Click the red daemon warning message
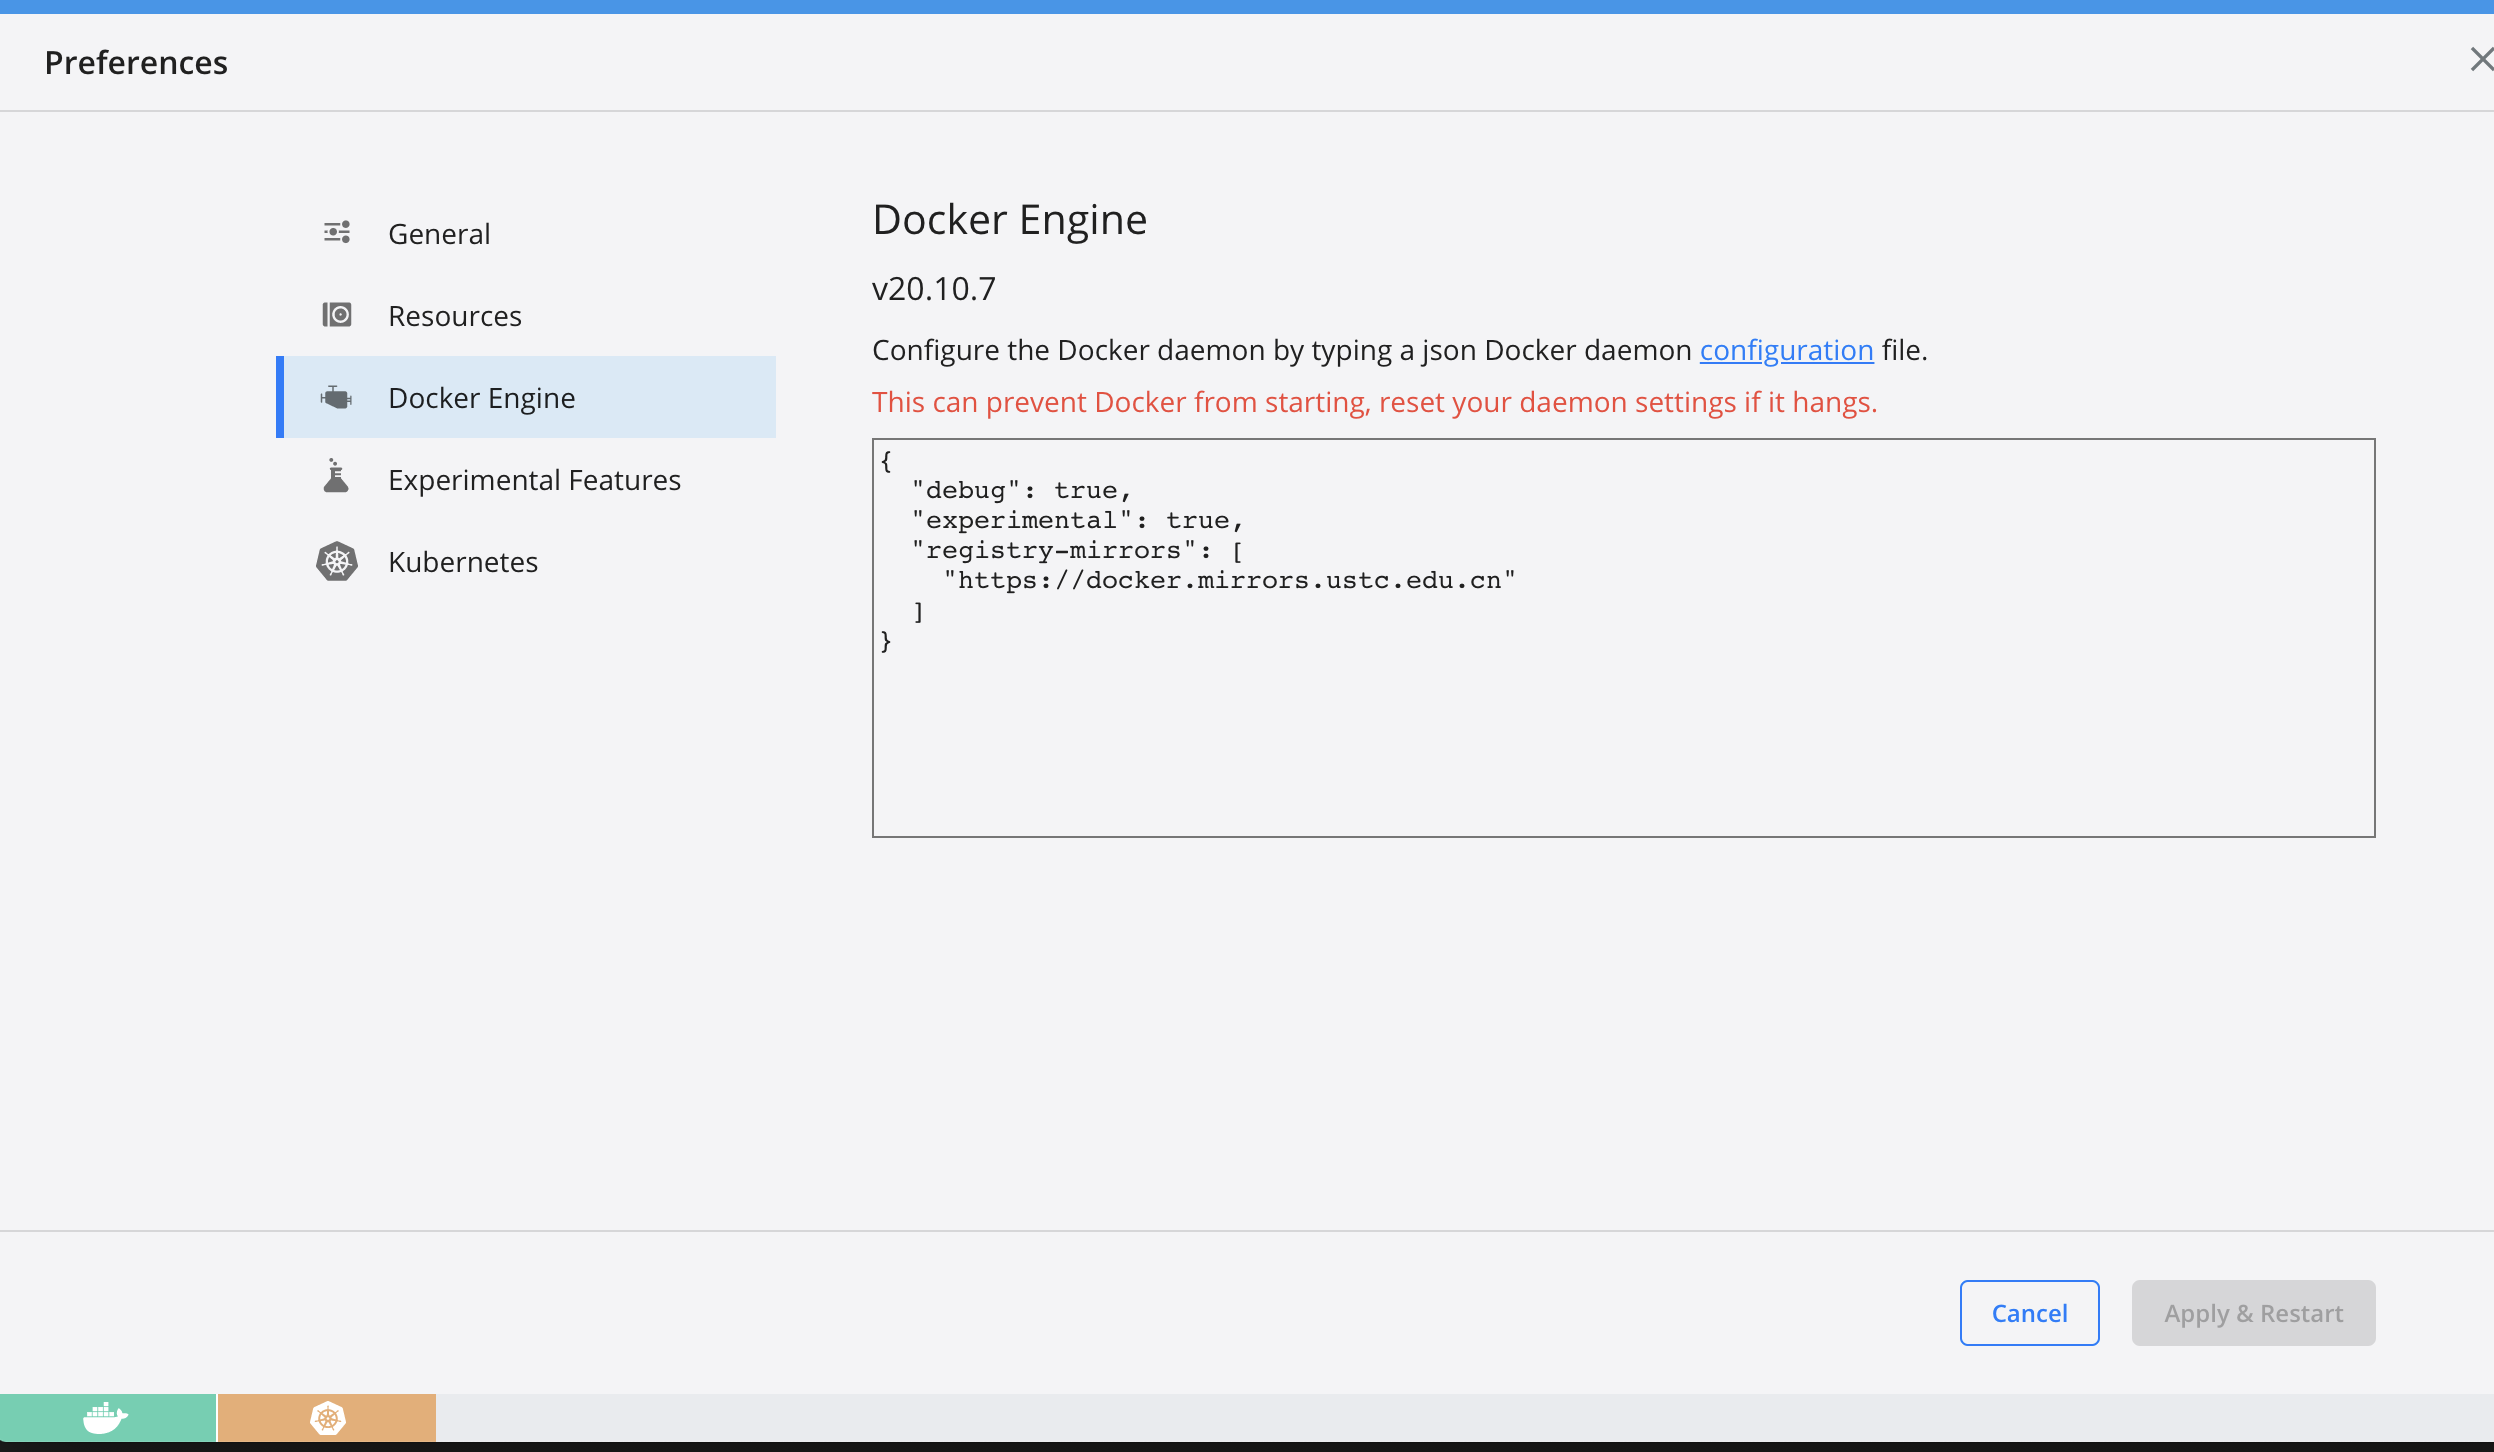Viewport: 2494px width, 1452px height. point(1374,402)
